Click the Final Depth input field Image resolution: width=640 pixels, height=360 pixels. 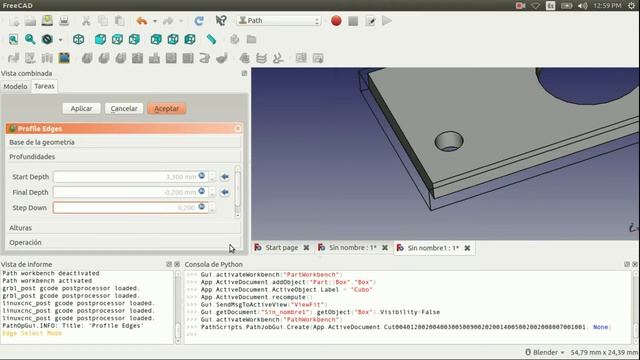pyautogui.click(x=131, y=192)
